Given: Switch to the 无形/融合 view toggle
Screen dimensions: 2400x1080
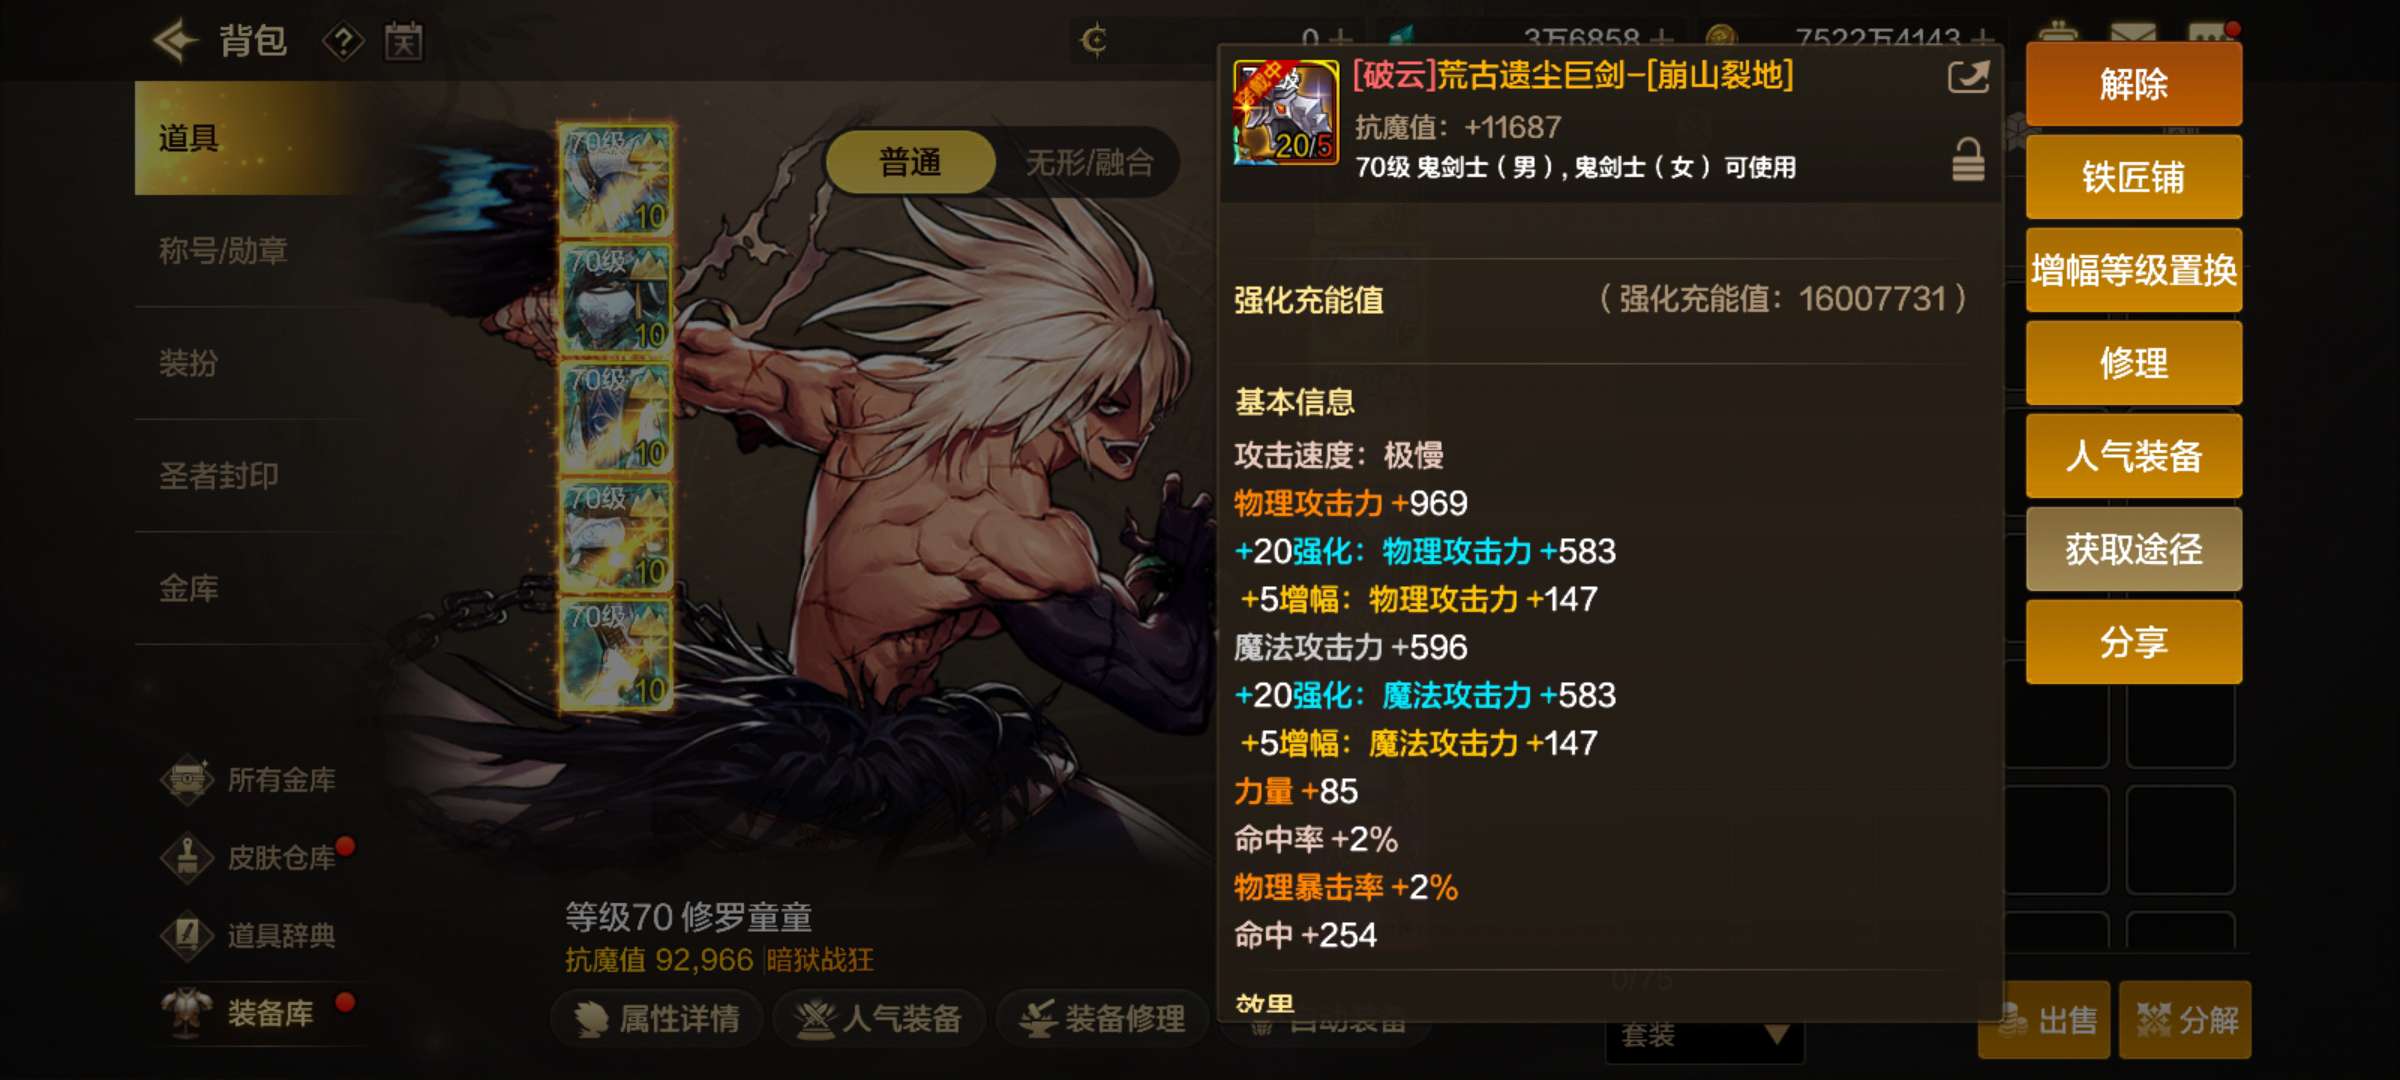Looking at the screenshot, I should [1090, 162].
